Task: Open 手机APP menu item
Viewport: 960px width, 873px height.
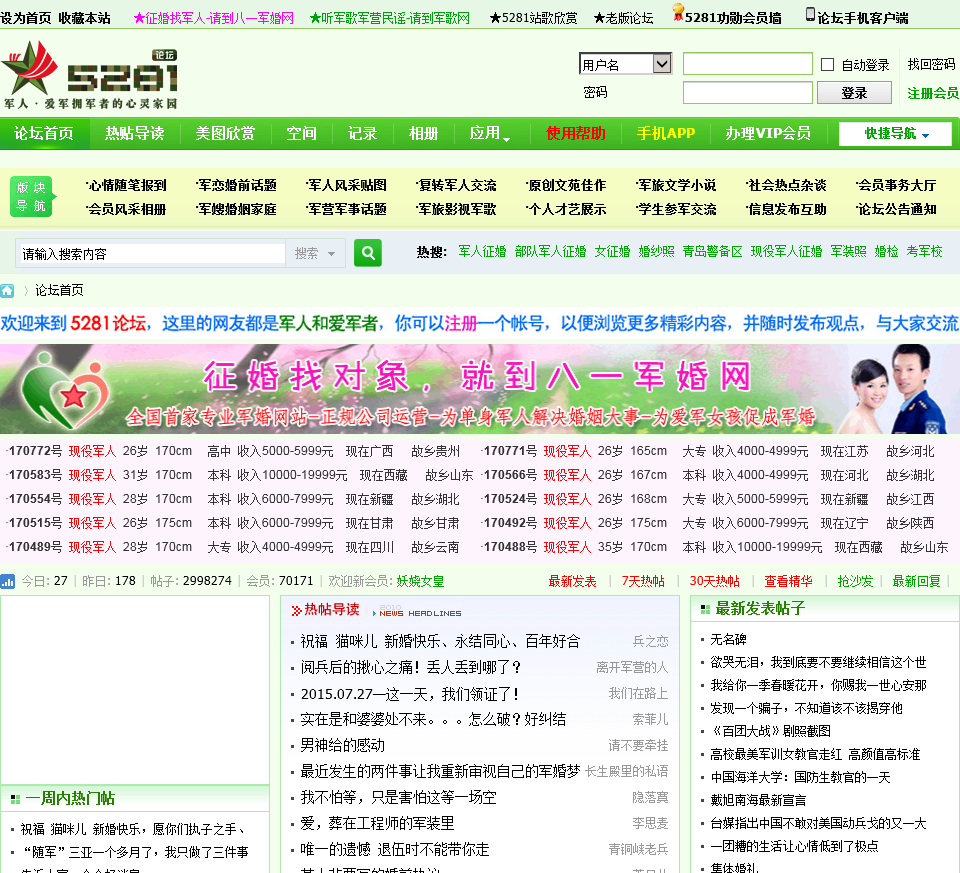Action: (x=666, y=133)
